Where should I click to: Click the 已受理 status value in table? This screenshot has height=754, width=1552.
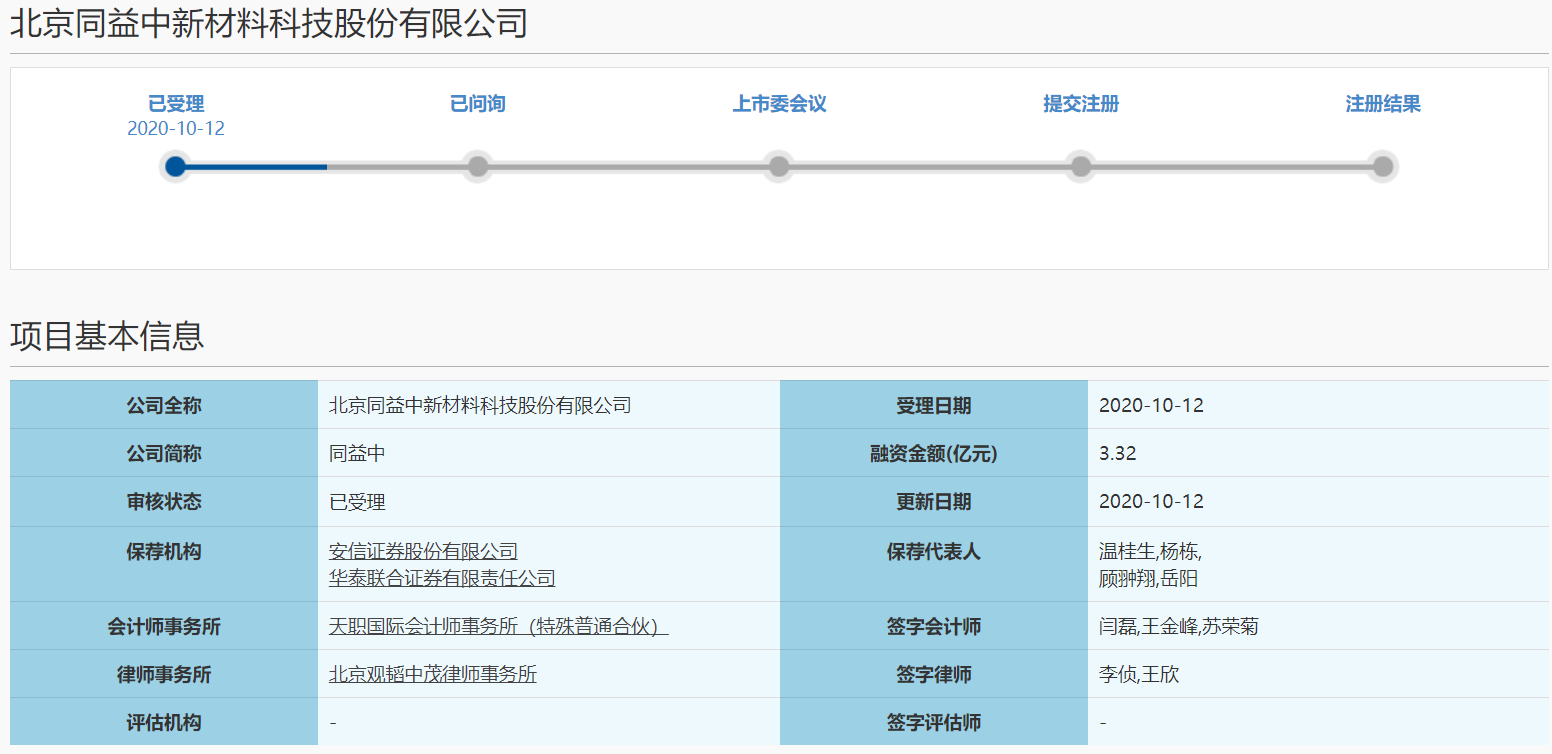pos(357,502)
